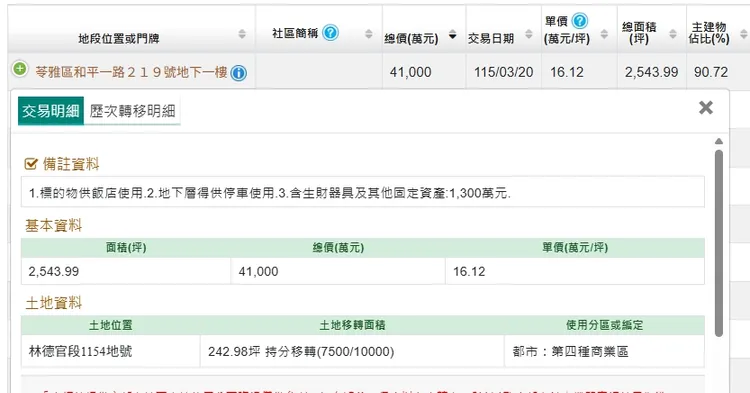
Task: Toggle the 備註資料 checkbox icon
Action: [31, 164]
